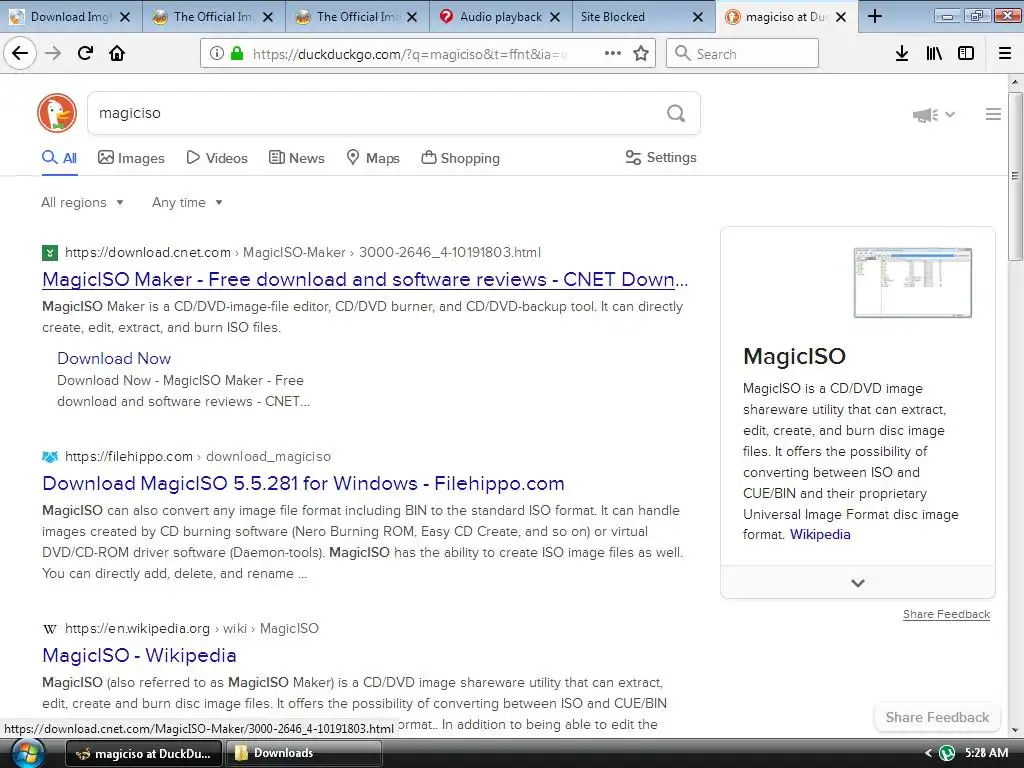
Task: Open the Downloads taskbar window
Action: coord(304,753)
